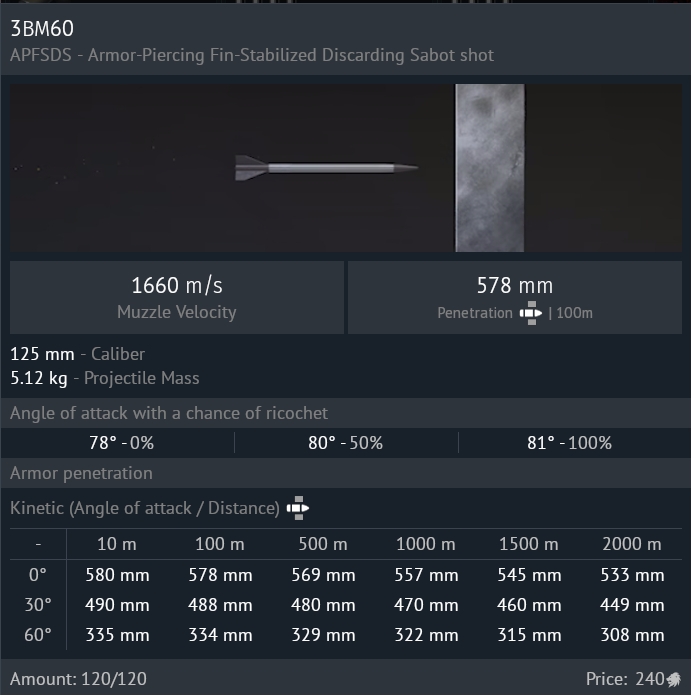
Task: Click the 334 mm table cell
Action: pos(220,635)
